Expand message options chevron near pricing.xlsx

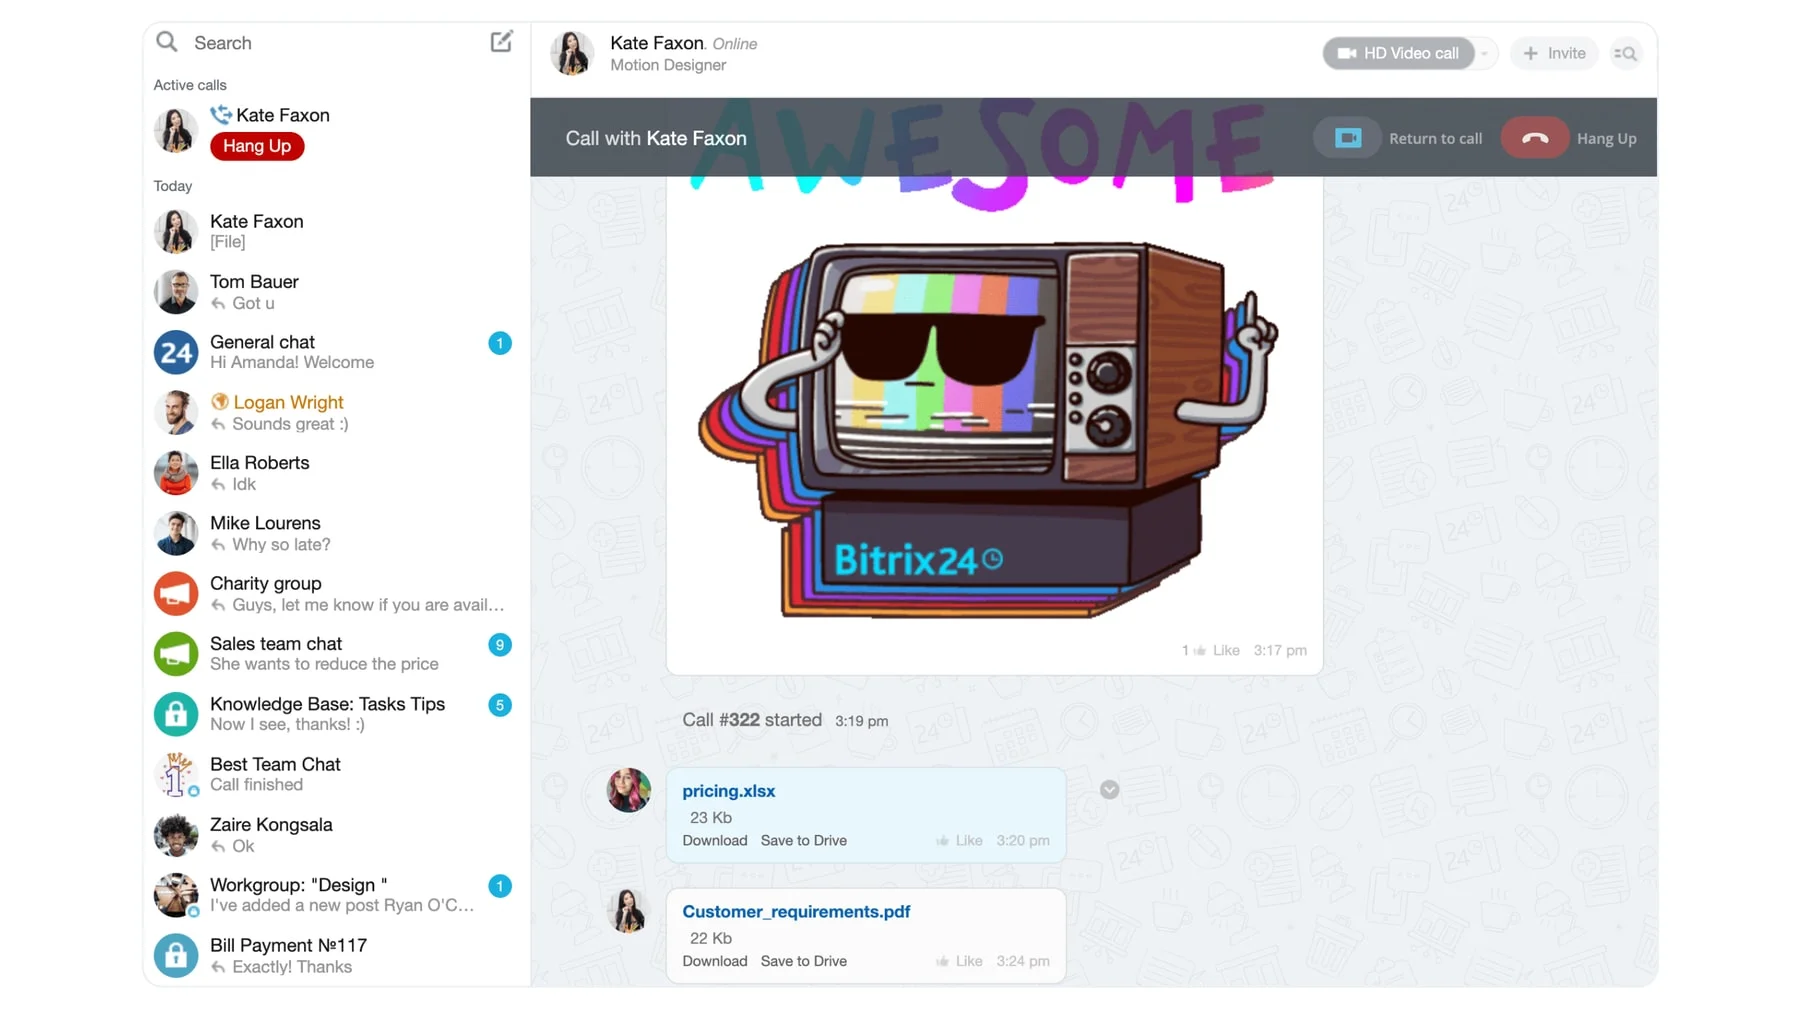pyautogui.click(x=1109, y=789)
